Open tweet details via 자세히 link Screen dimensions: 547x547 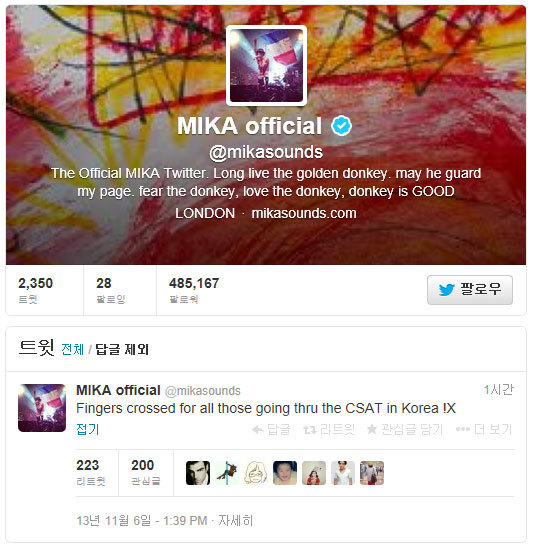pyautogui.click(x=235, y=520)
